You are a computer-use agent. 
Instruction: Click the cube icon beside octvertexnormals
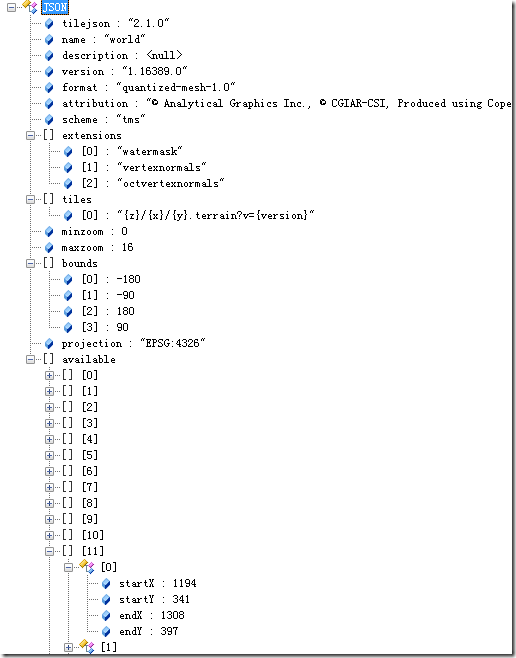(68, 183)
